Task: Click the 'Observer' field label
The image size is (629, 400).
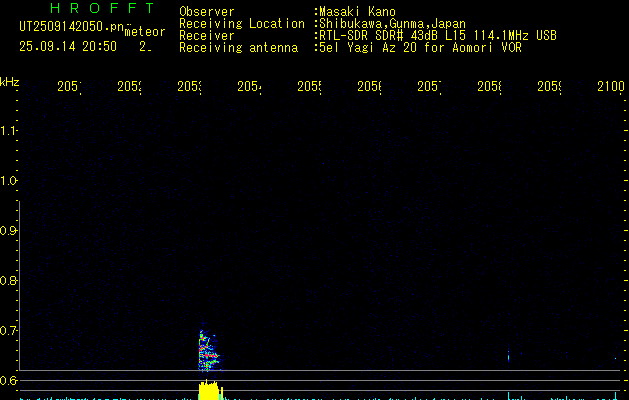Action: pos(207,12)
